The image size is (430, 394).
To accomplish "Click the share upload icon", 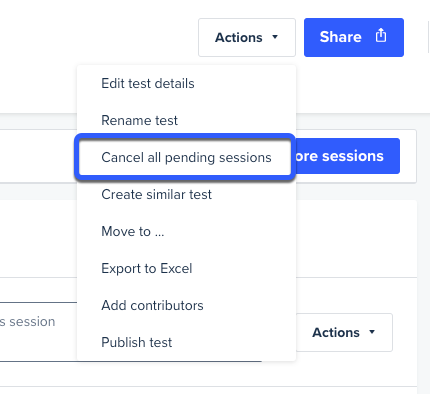I will (381, 35).
